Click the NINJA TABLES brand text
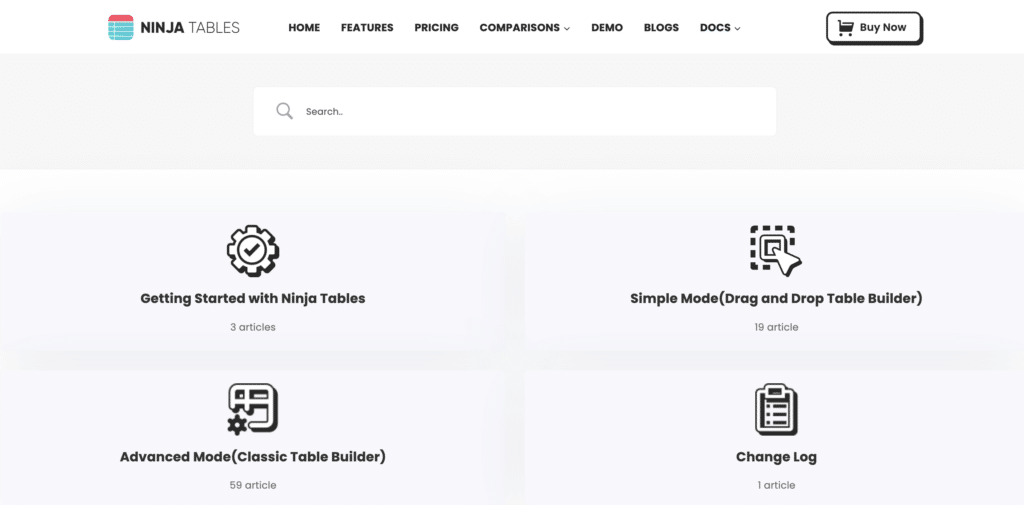Screen dimensions: 1024x505 [x=190, y=28]
